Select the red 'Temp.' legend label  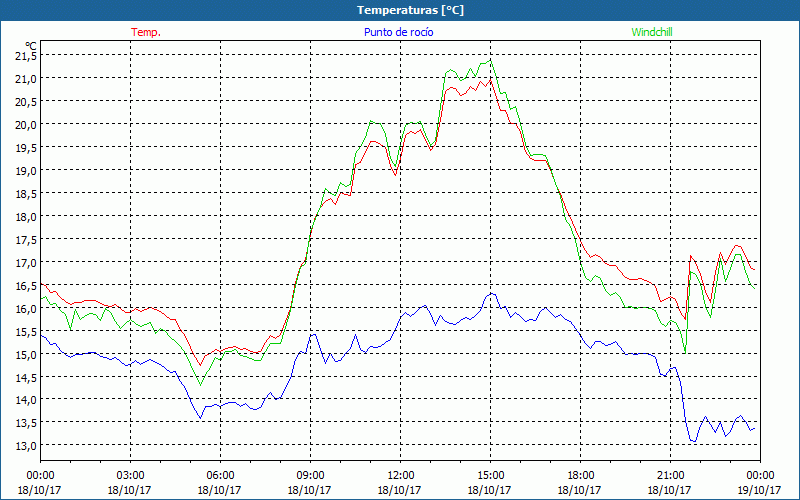(146, 32)
